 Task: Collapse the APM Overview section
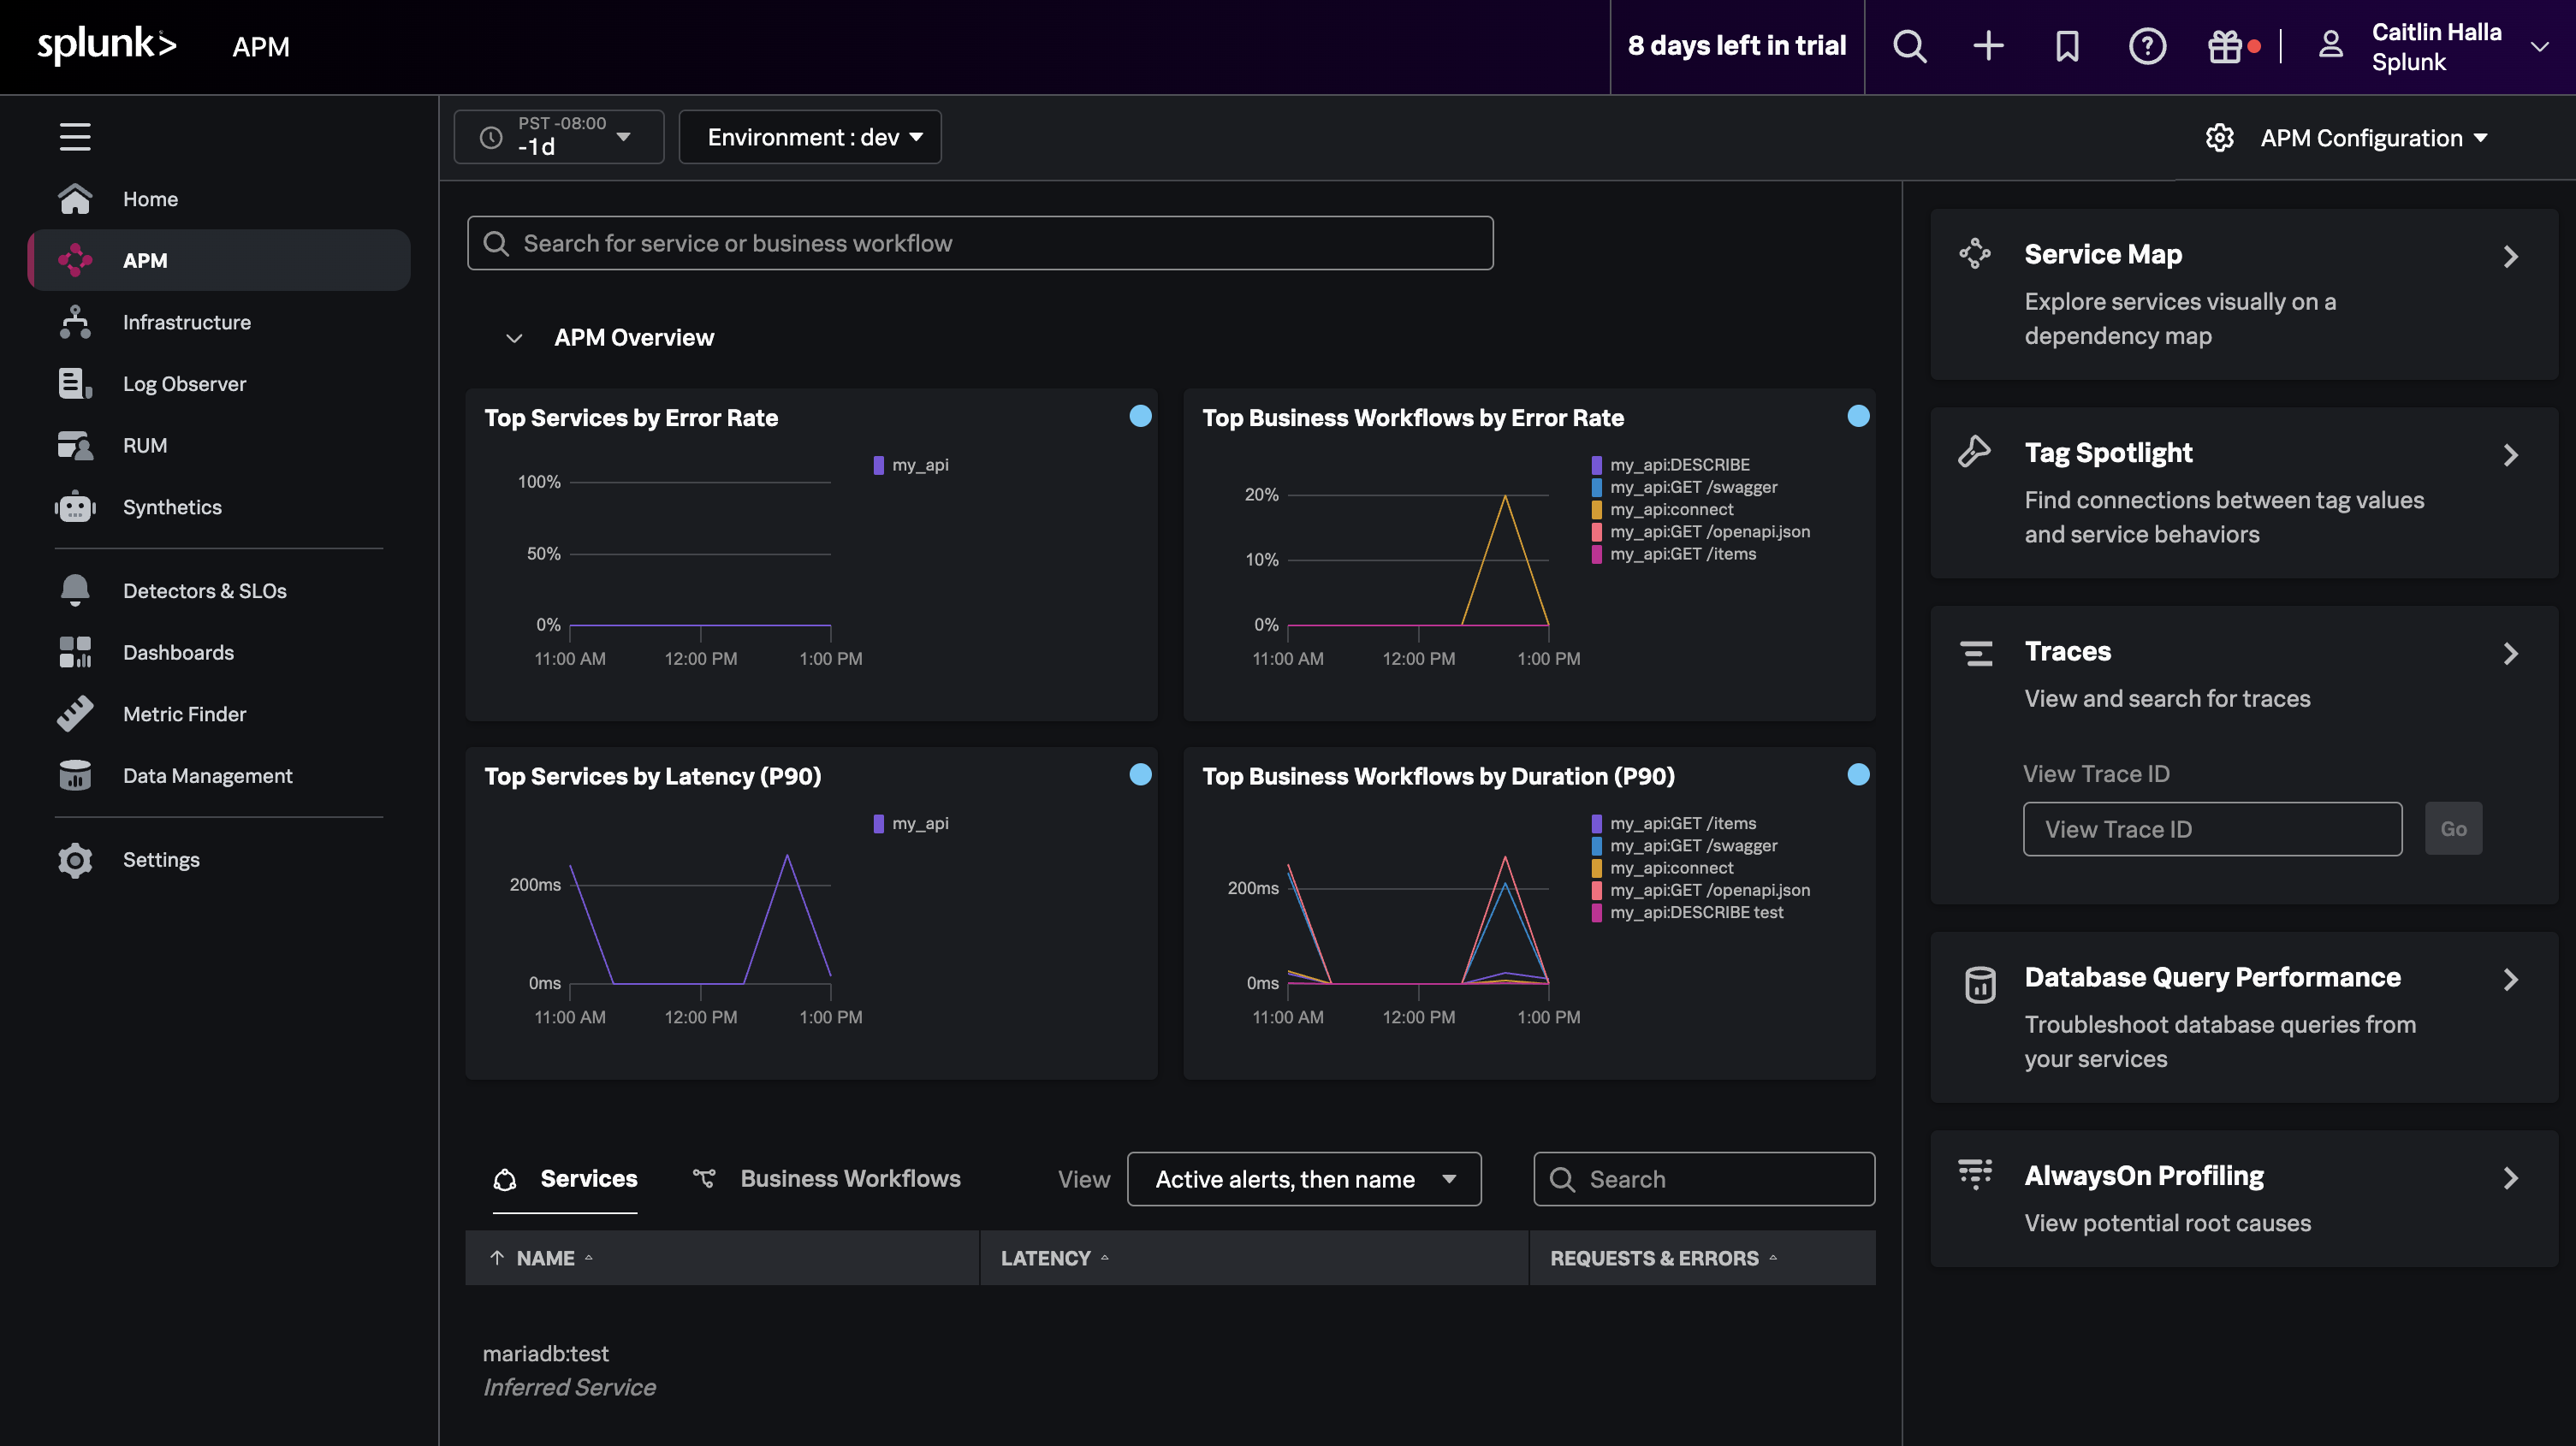click(x=514, y=338)
